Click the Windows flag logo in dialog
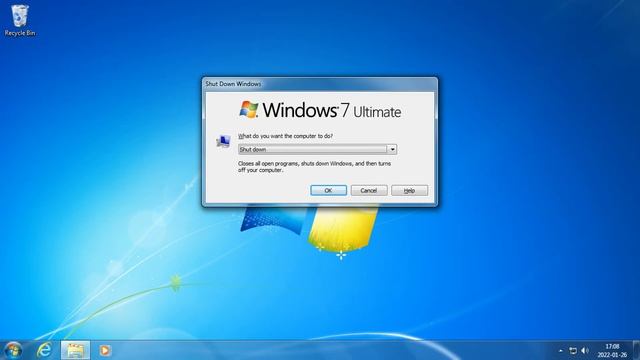 tap(249, 109)
